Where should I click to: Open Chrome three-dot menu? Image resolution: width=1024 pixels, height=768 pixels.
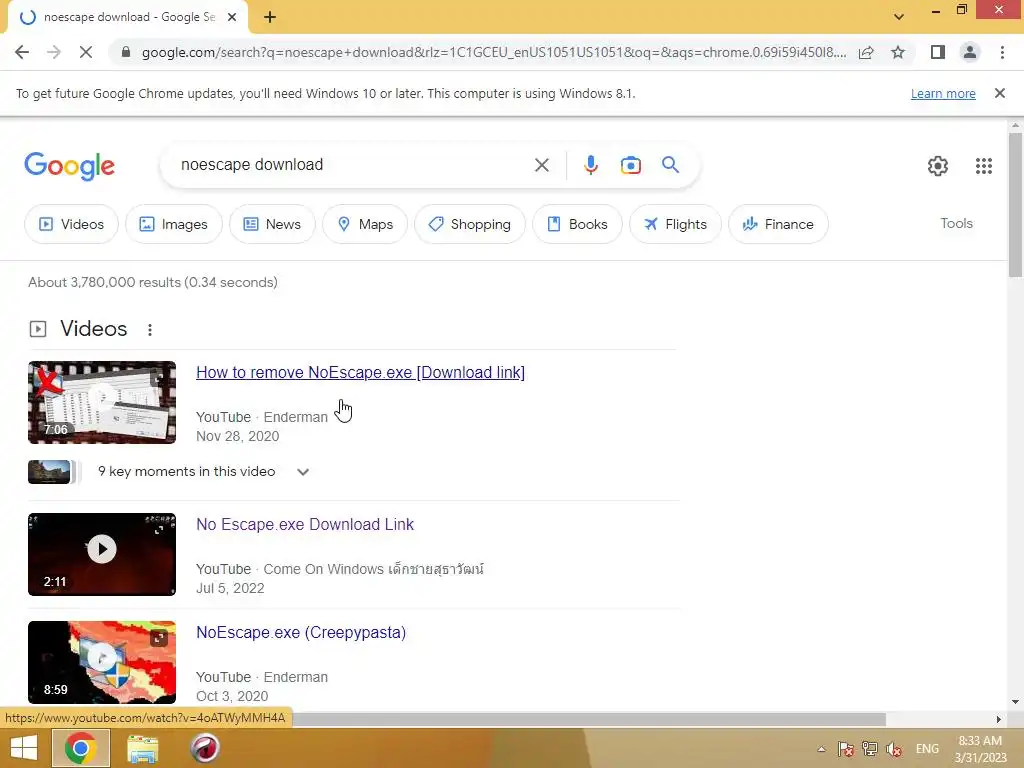tap(1002, 52)
